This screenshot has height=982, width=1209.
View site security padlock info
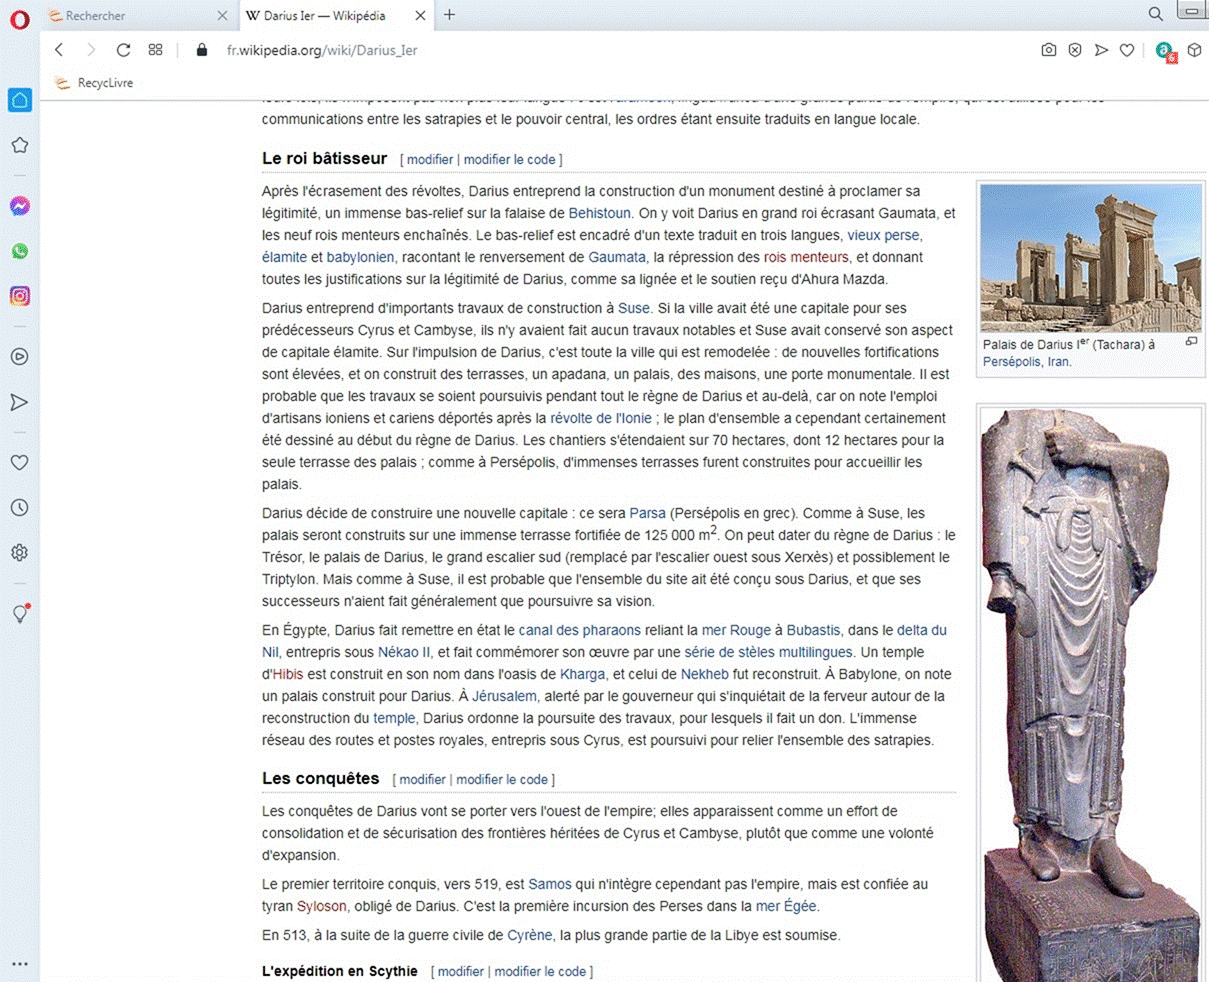pyautogui.click(x=202, y=50)
